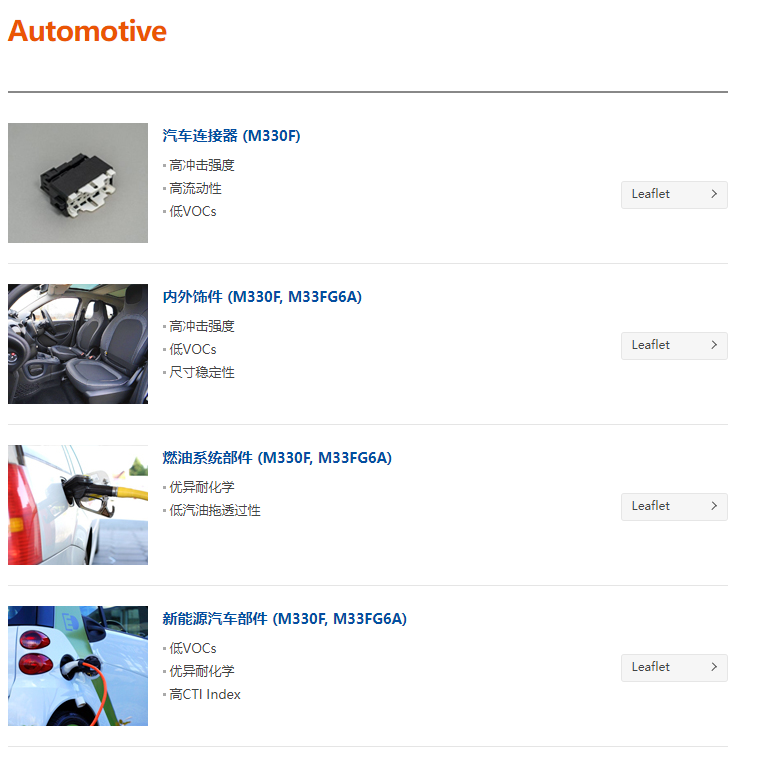This screenshot has height=766, width=763.
Task: Open the Leaflet text for 内外饰件
Action: click(650, 345)
